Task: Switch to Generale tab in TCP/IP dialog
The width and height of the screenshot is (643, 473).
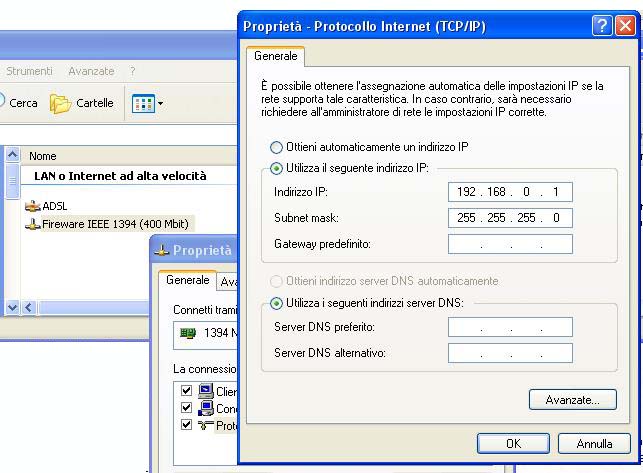Action: click(276, 56)
